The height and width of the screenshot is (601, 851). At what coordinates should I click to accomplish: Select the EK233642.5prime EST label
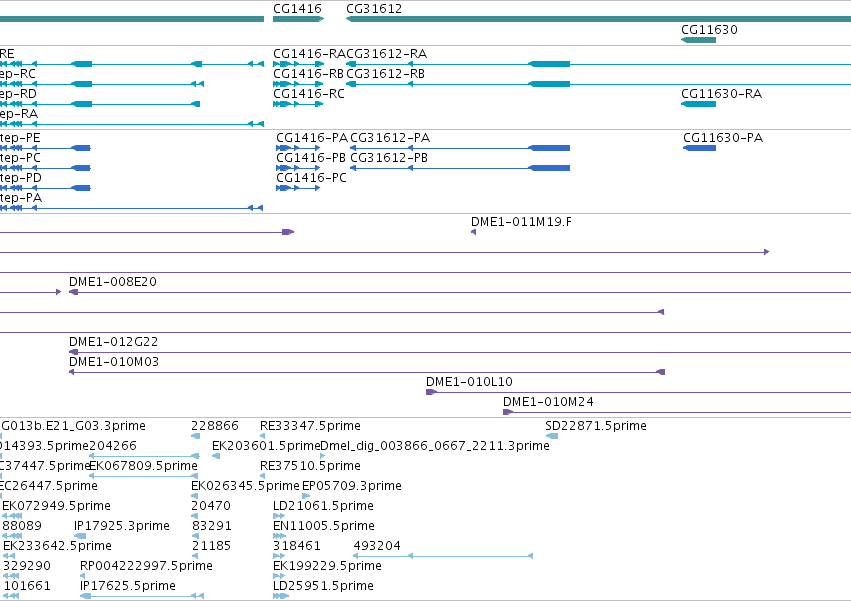point(58,546)
